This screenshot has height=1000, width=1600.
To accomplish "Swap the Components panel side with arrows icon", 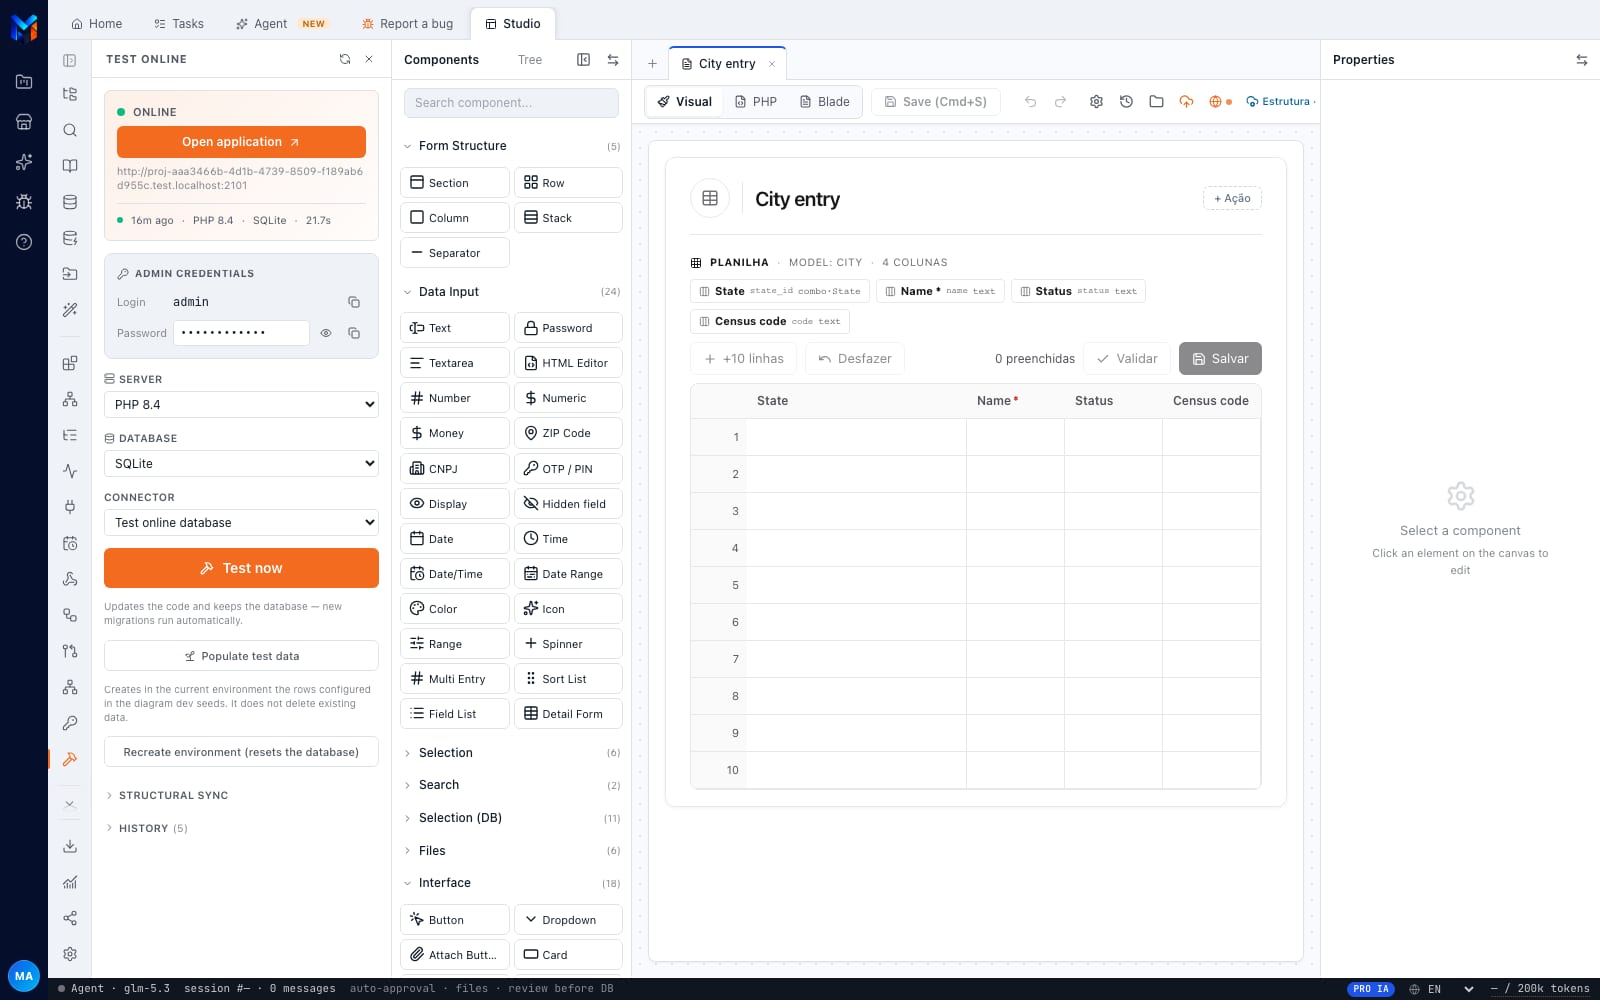I will (613, 60).
